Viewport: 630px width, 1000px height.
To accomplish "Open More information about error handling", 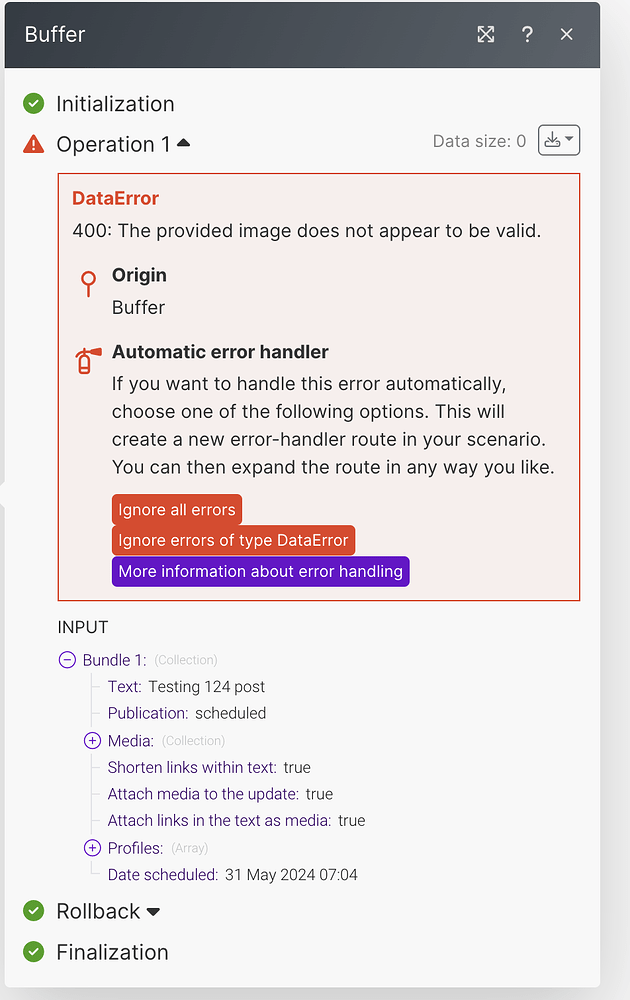I will tap(260, 572).
